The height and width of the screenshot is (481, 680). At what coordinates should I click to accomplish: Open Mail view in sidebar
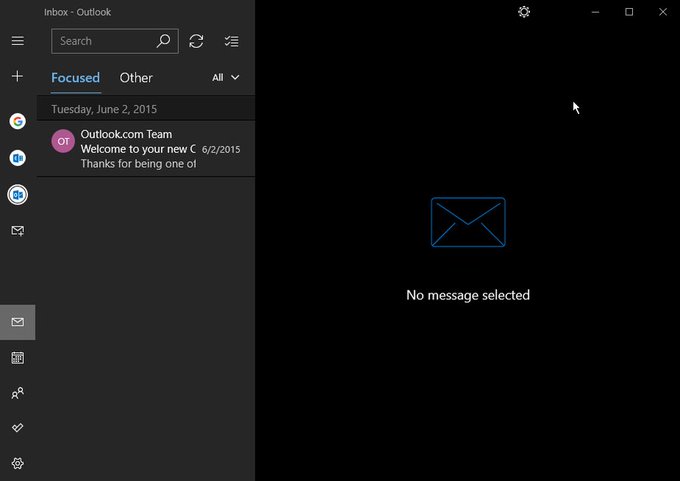pyautogui.click(x=18, y=322)
